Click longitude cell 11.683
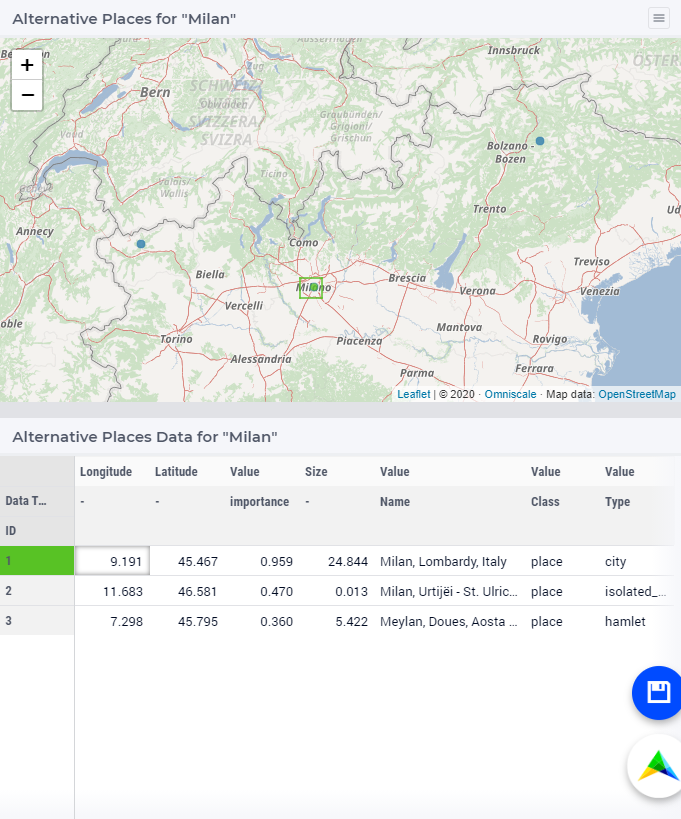The height and width of the screenshot is (819, 681). point(112,591)
